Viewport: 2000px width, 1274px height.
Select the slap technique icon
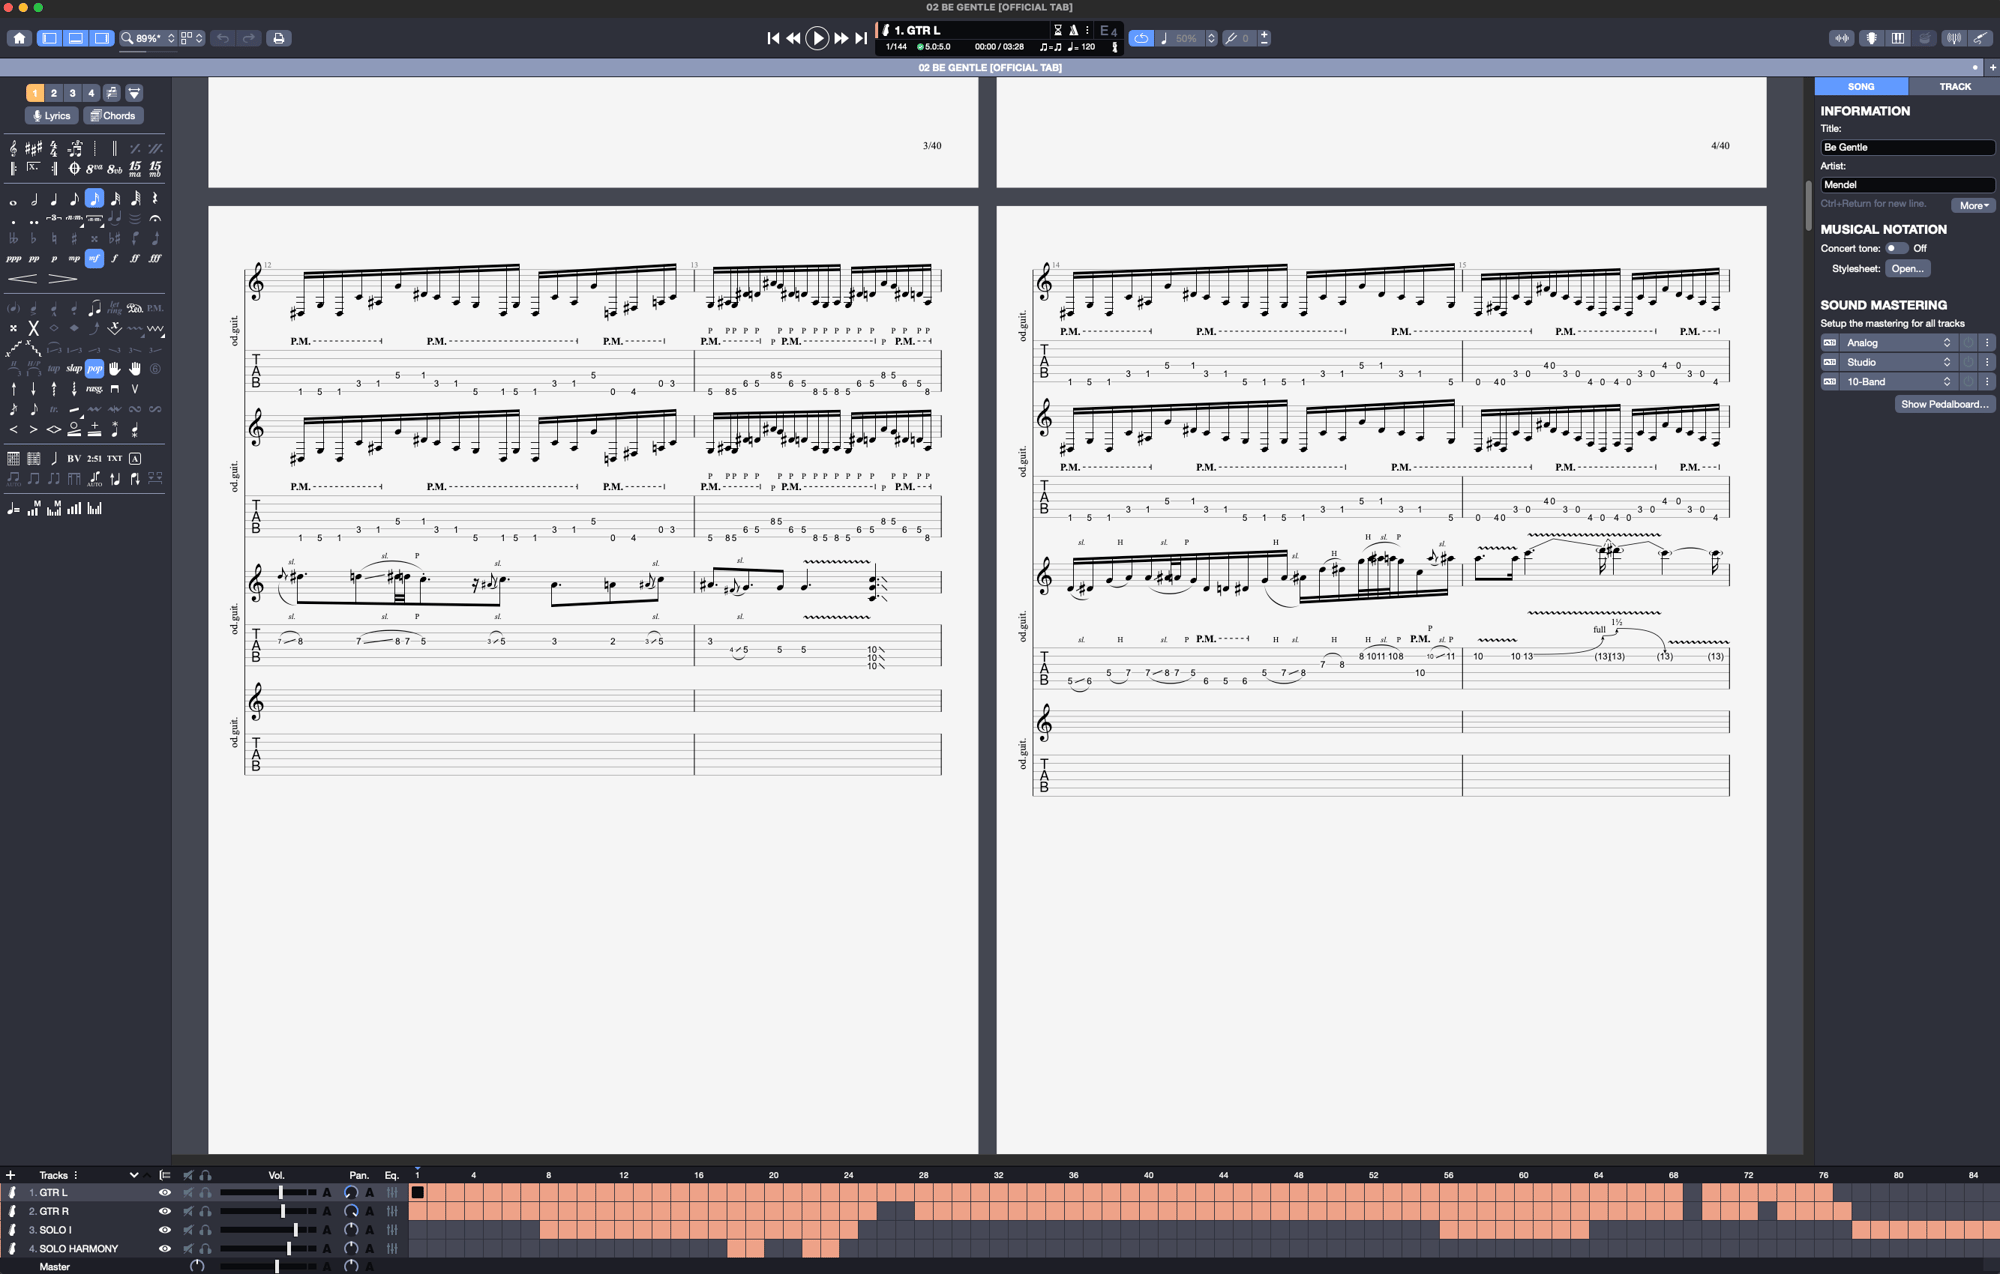tap(74, 368)
